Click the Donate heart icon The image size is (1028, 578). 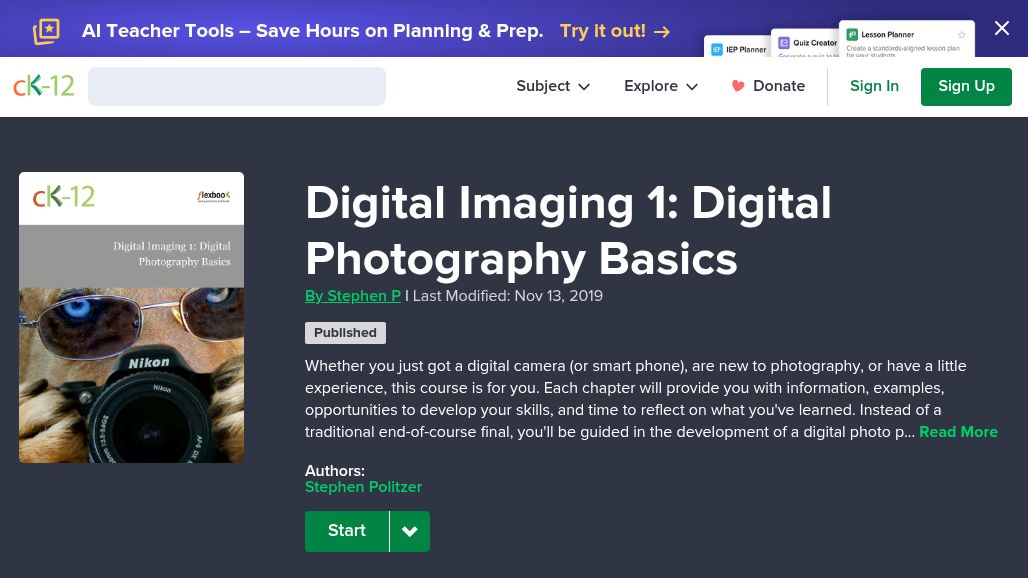click(x=738, y=86)
